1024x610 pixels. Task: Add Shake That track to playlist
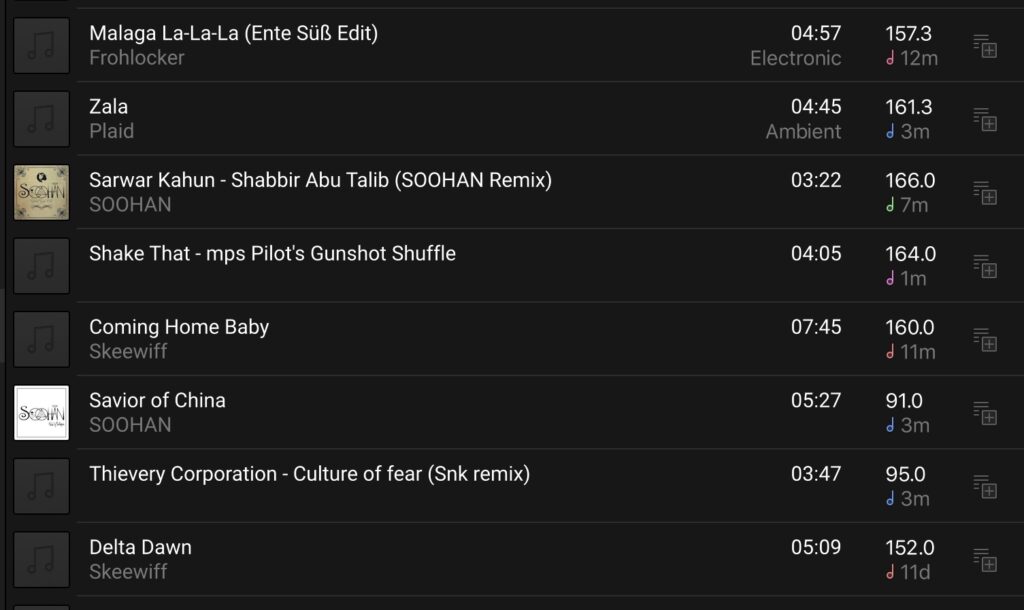(x=985, y=266)
